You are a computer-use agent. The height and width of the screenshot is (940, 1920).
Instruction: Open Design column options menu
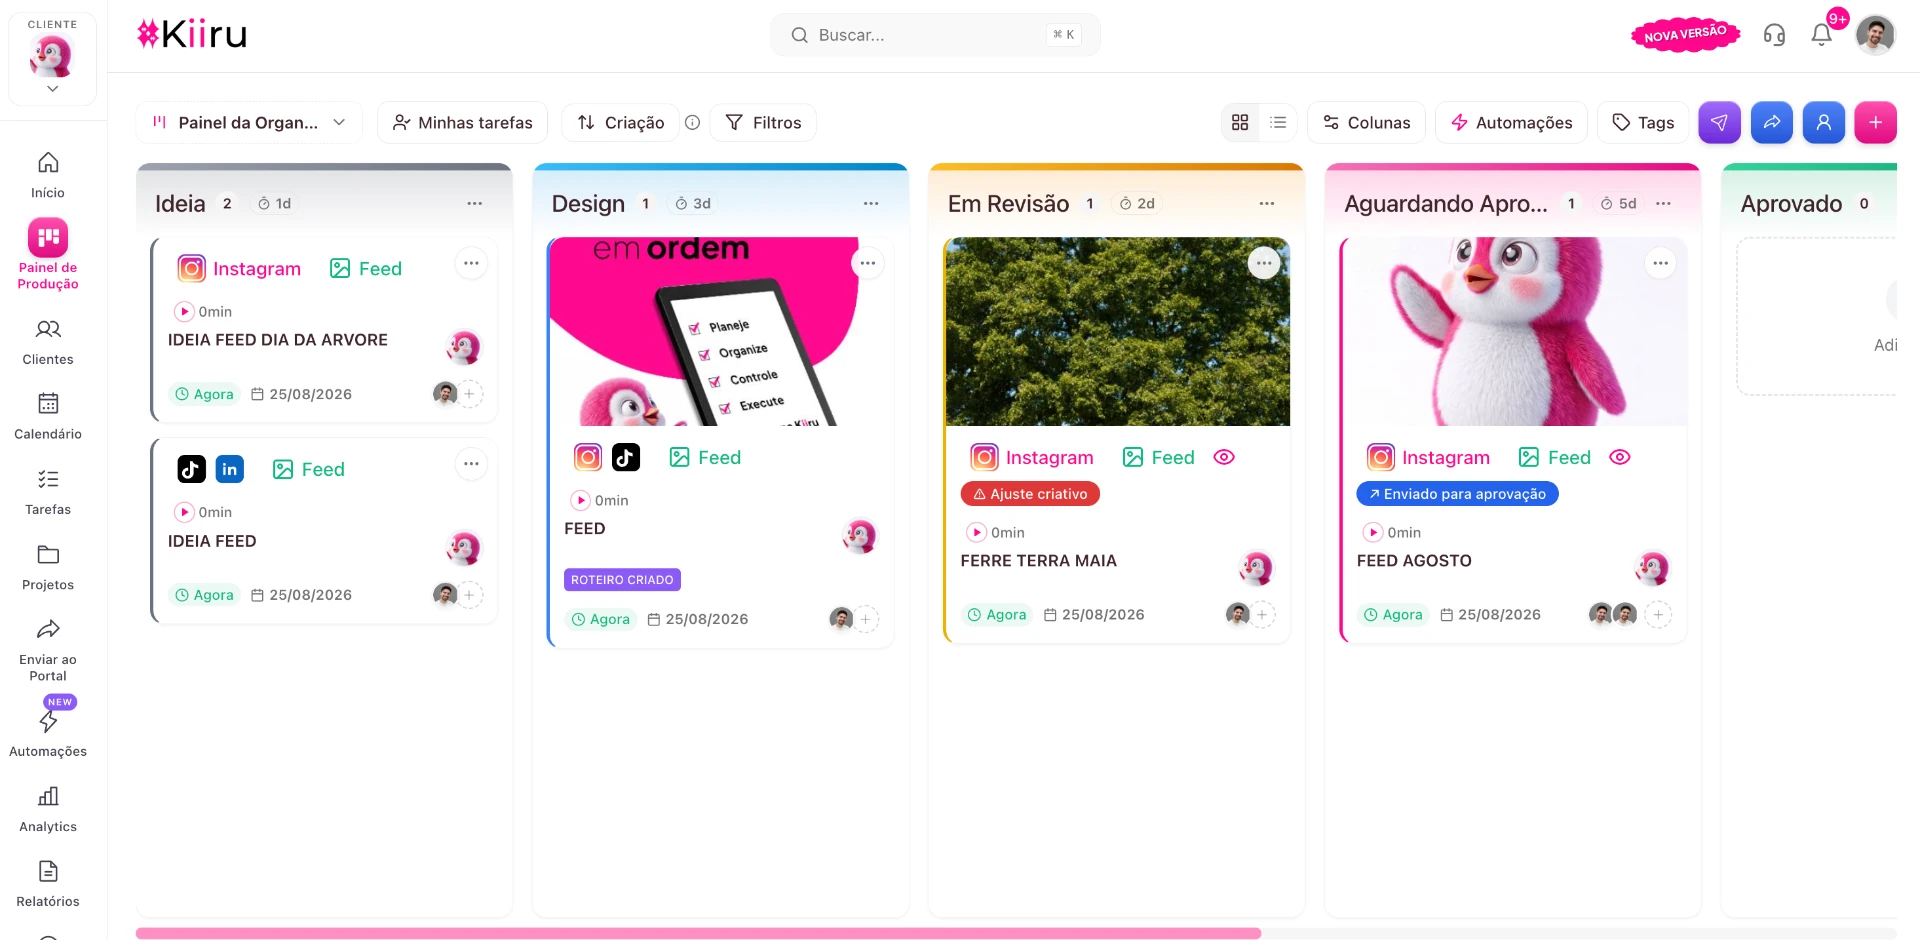(871, 203)
